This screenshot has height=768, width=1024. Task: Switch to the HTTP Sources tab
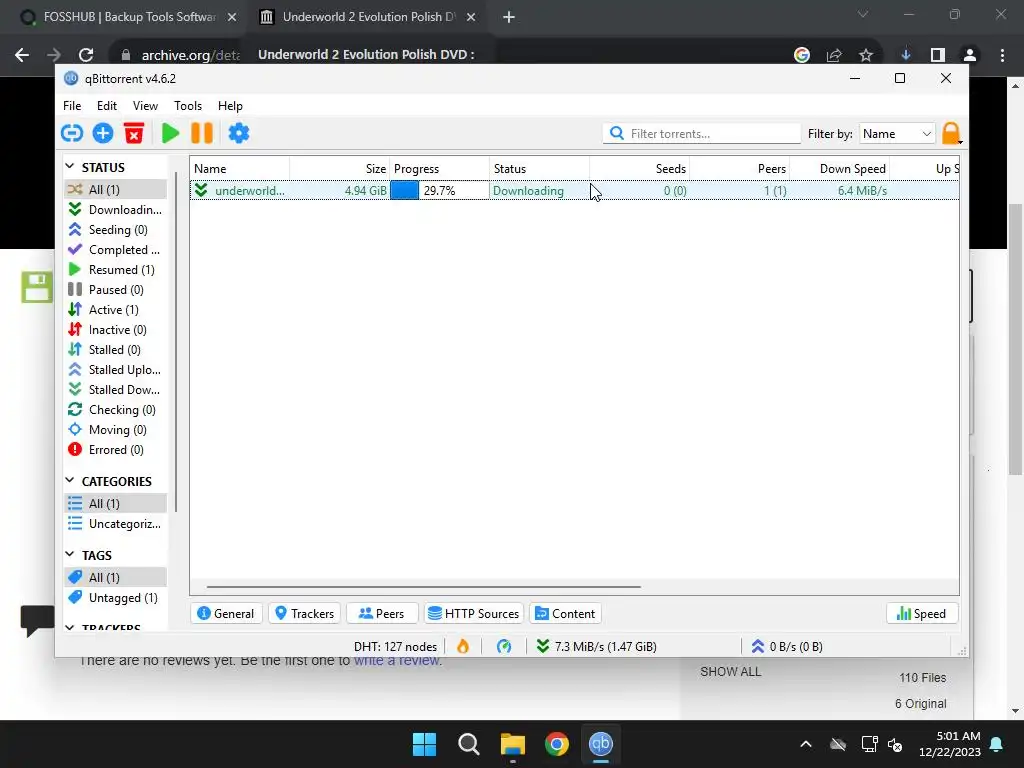pyautogui.click(x=474, y=614)
